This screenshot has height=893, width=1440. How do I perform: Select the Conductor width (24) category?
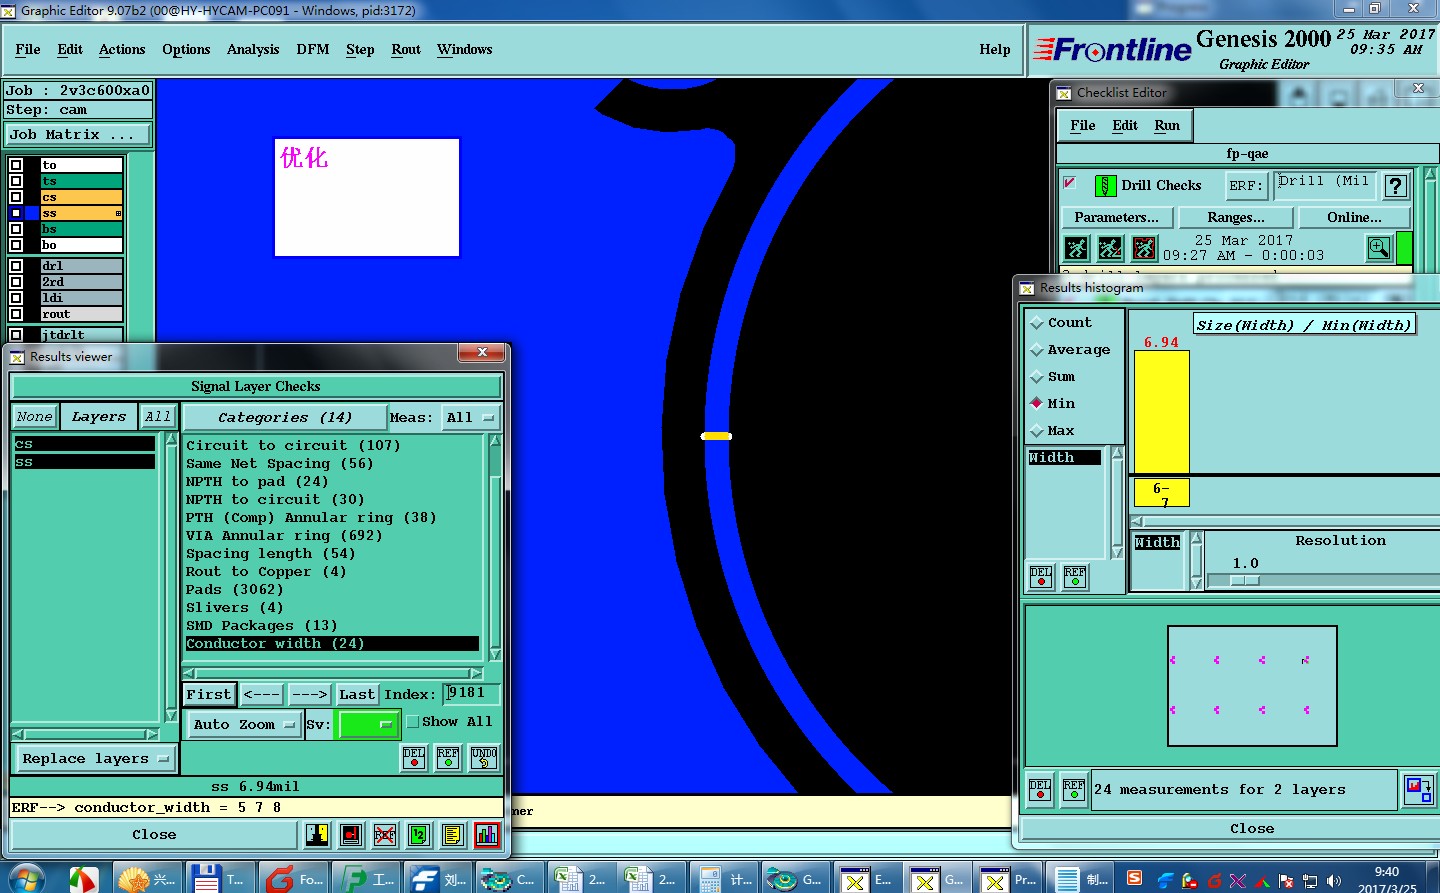332,644
